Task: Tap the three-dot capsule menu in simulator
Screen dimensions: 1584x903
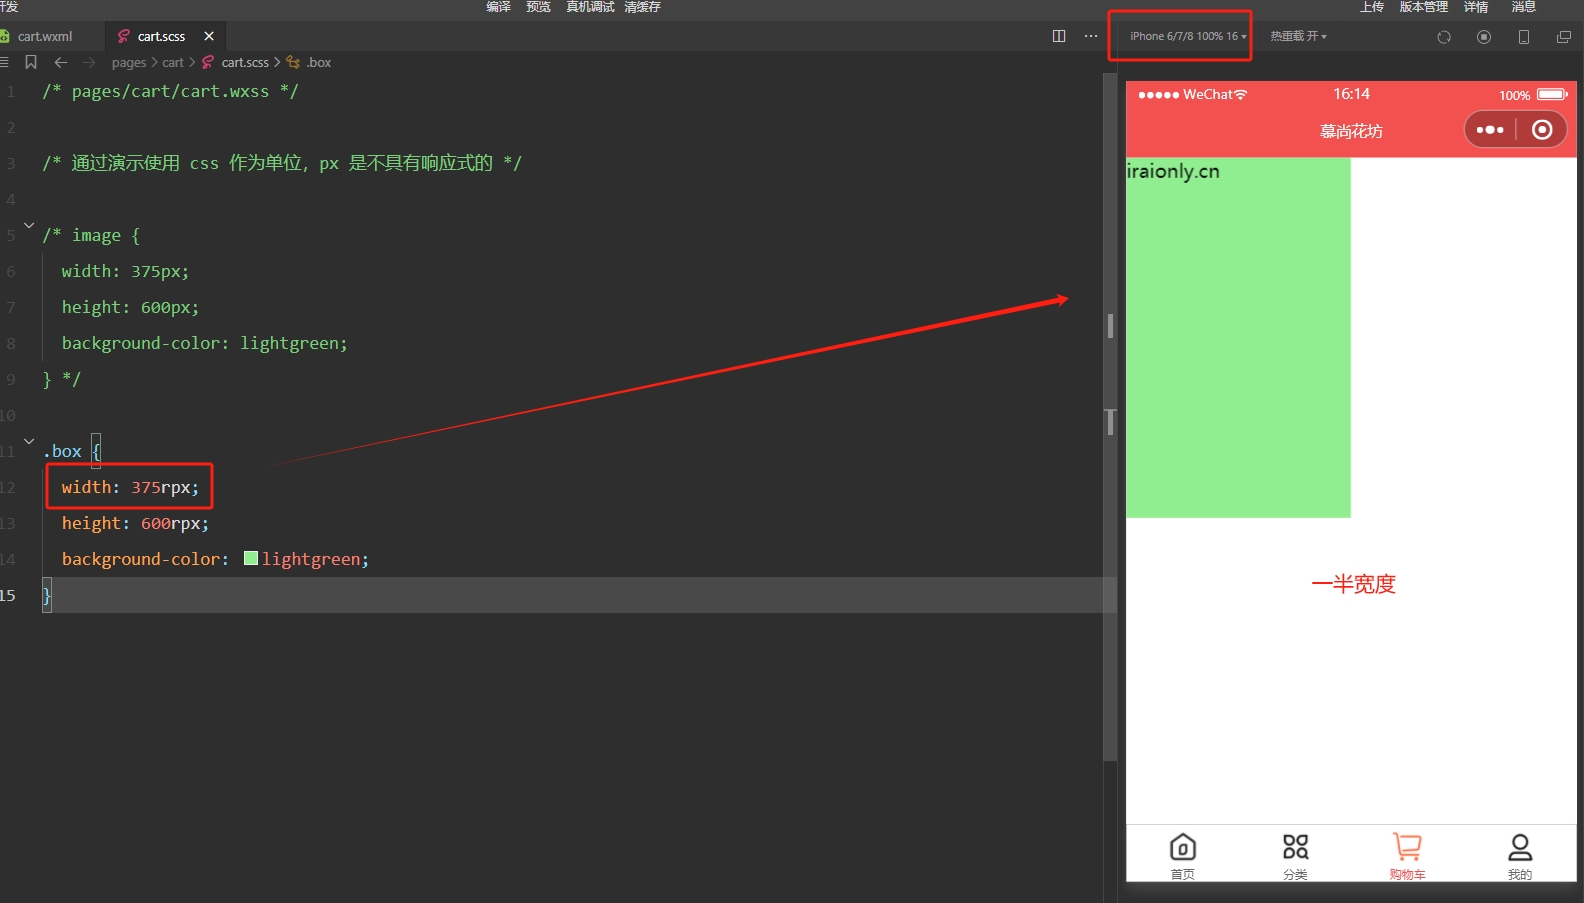Action: point(1490,130)
